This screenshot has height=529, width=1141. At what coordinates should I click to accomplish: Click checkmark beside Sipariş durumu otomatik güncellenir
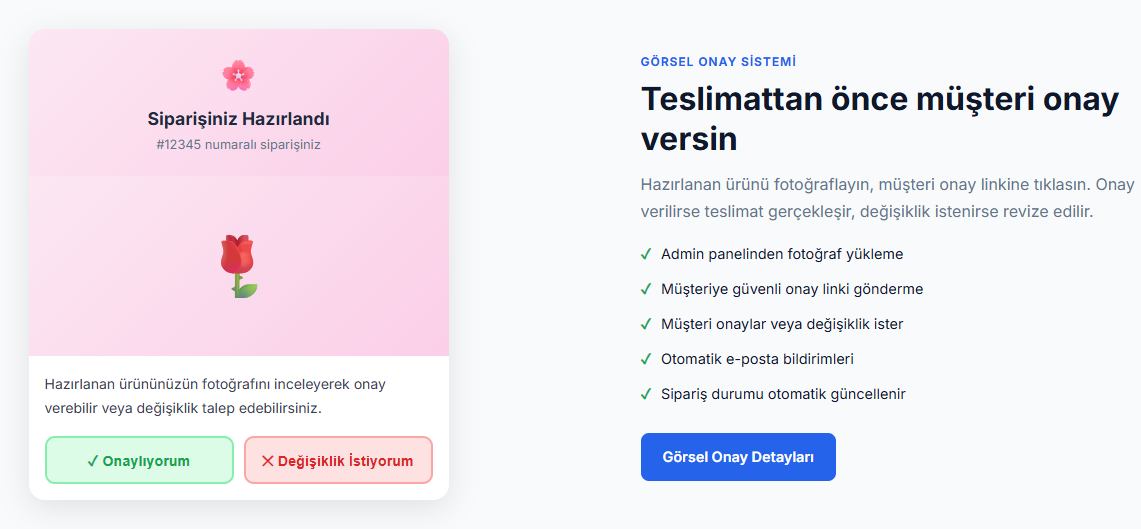coord(645,394)
